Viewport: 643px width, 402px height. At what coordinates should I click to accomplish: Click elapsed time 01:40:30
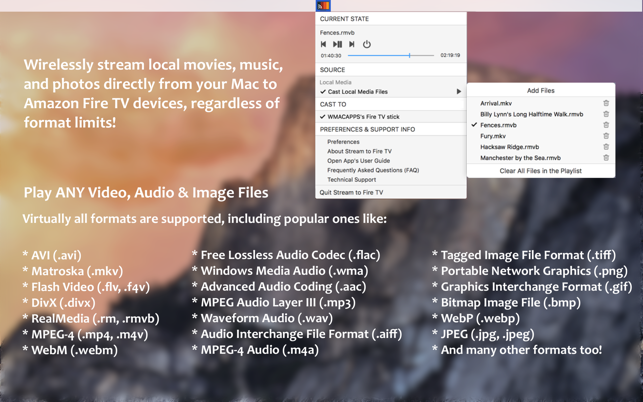331,55
